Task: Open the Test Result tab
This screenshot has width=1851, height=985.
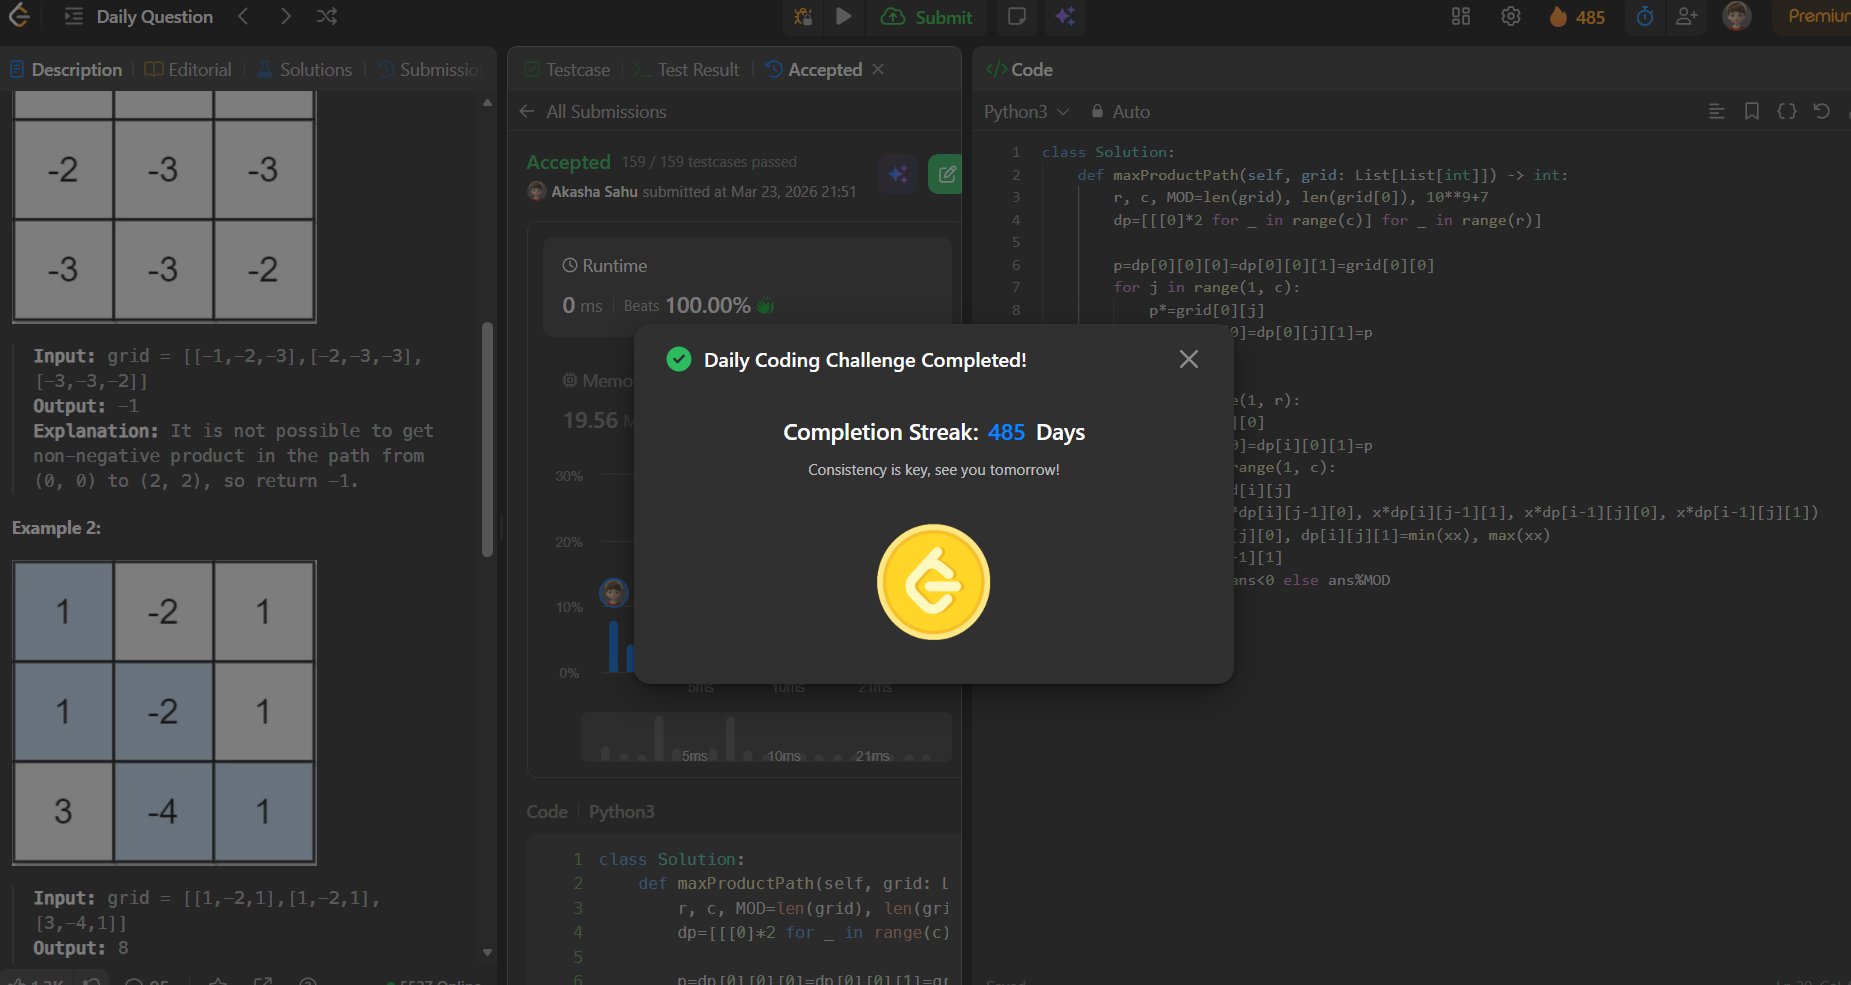Action: click(x=697, y=70)
